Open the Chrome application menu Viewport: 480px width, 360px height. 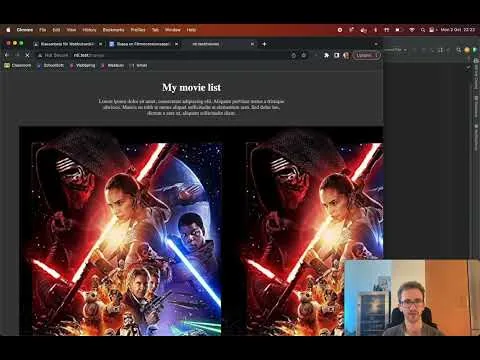(25, 30)
